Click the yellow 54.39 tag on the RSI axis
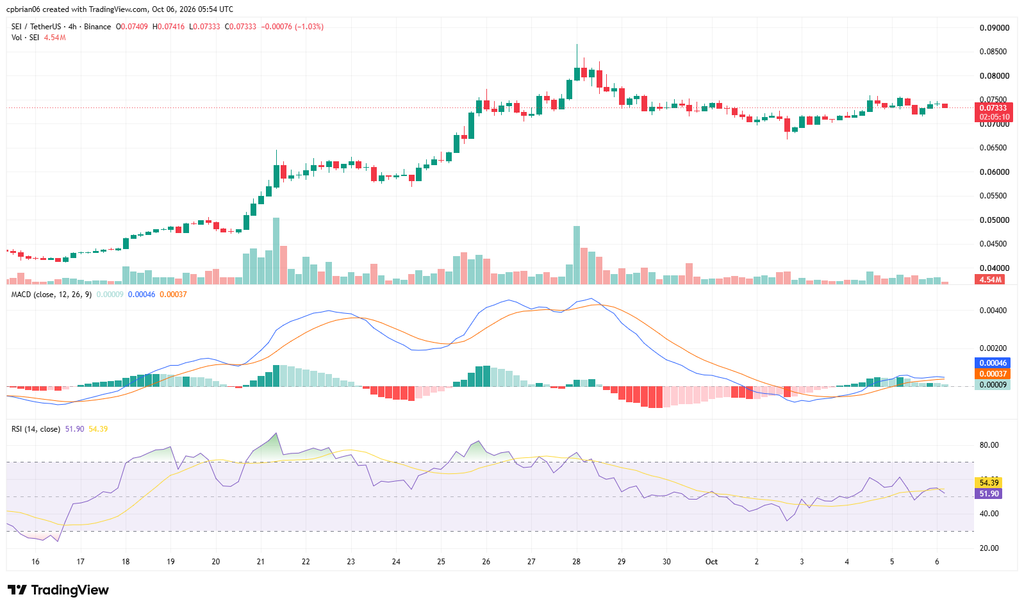1024x609 pixels. point(987,483)
